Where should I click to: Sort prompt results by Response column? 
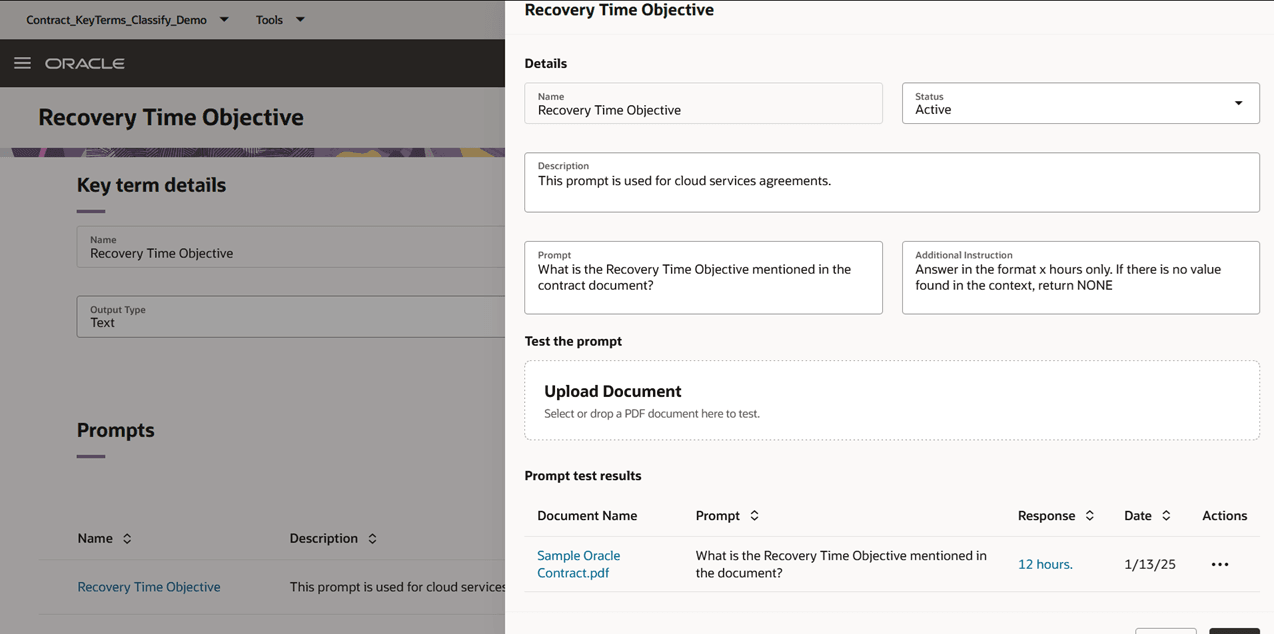click(1089, 516)
